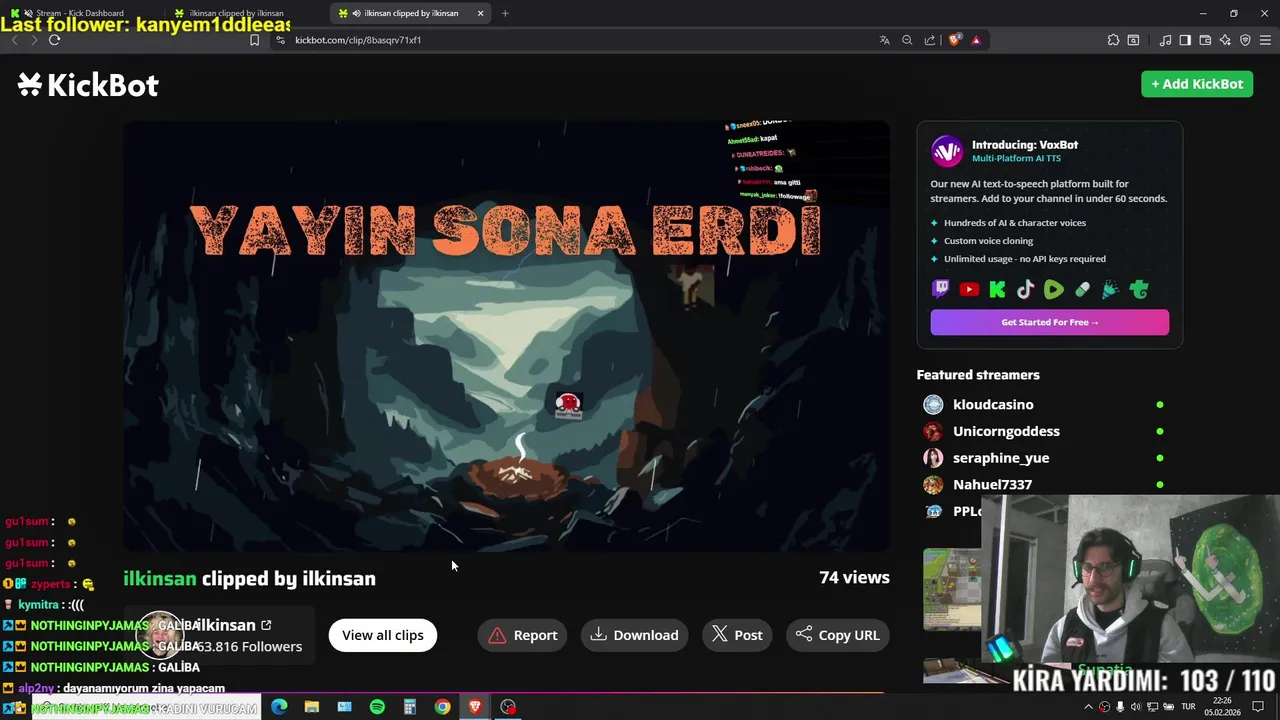
Task: Post the clip to X
Action: 737,635
